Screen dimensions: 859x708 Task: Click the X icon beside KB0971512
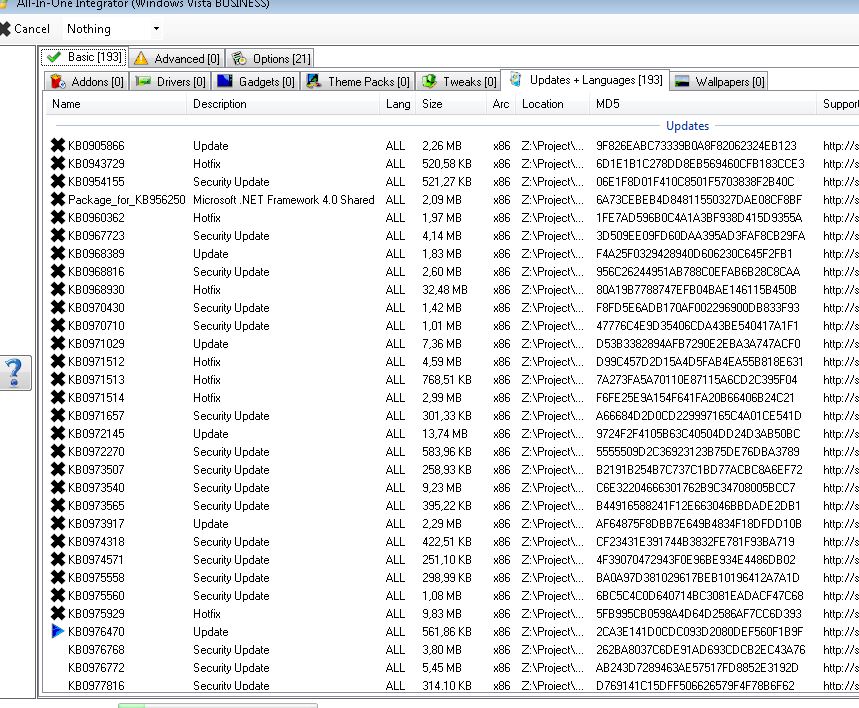58,362
